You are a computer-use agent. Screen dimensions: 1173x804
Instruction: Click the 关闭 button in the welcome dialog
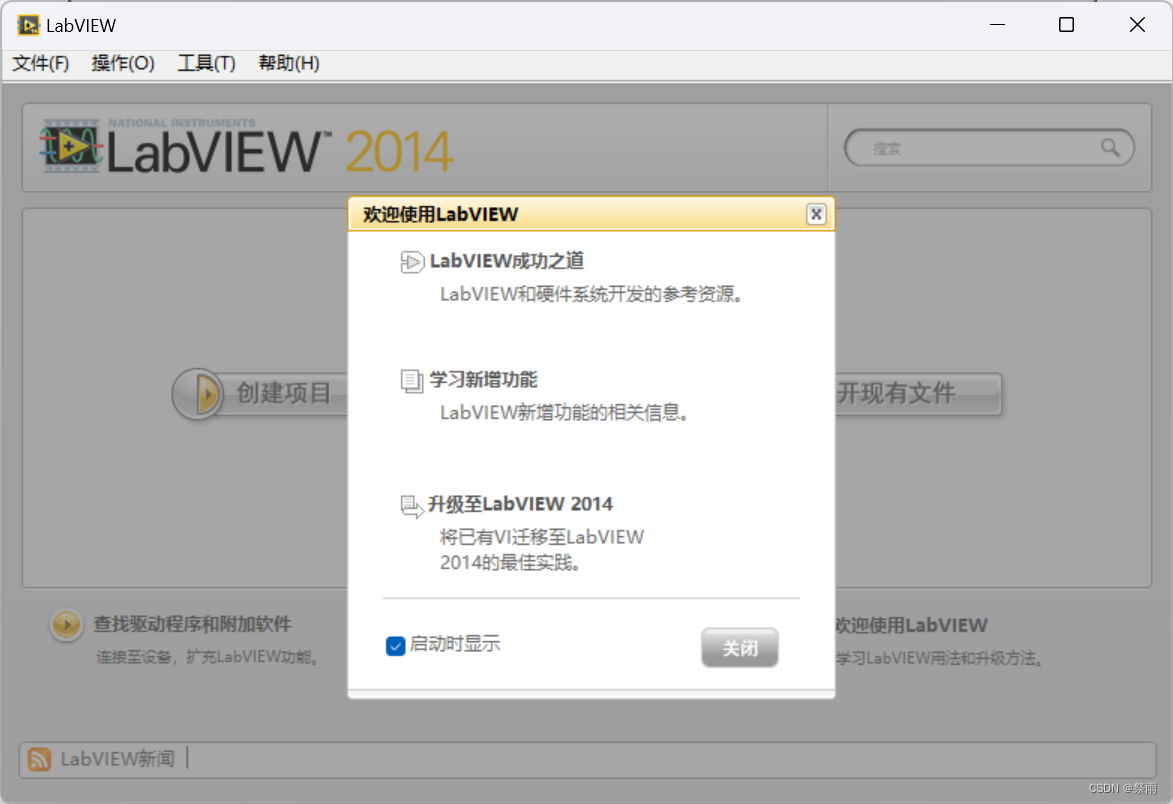pyautogui.click(x=739, y=647)
